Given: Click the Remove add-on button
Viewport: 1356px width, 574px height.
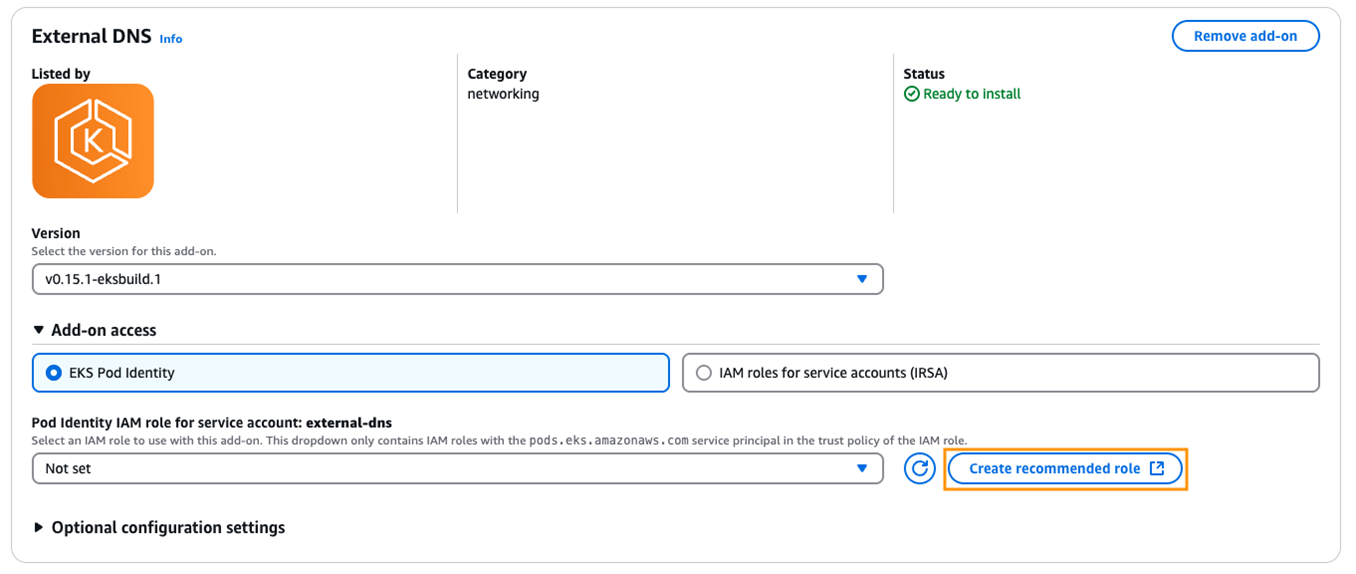Looking at the screenshot, I should tap(1245, 36).
